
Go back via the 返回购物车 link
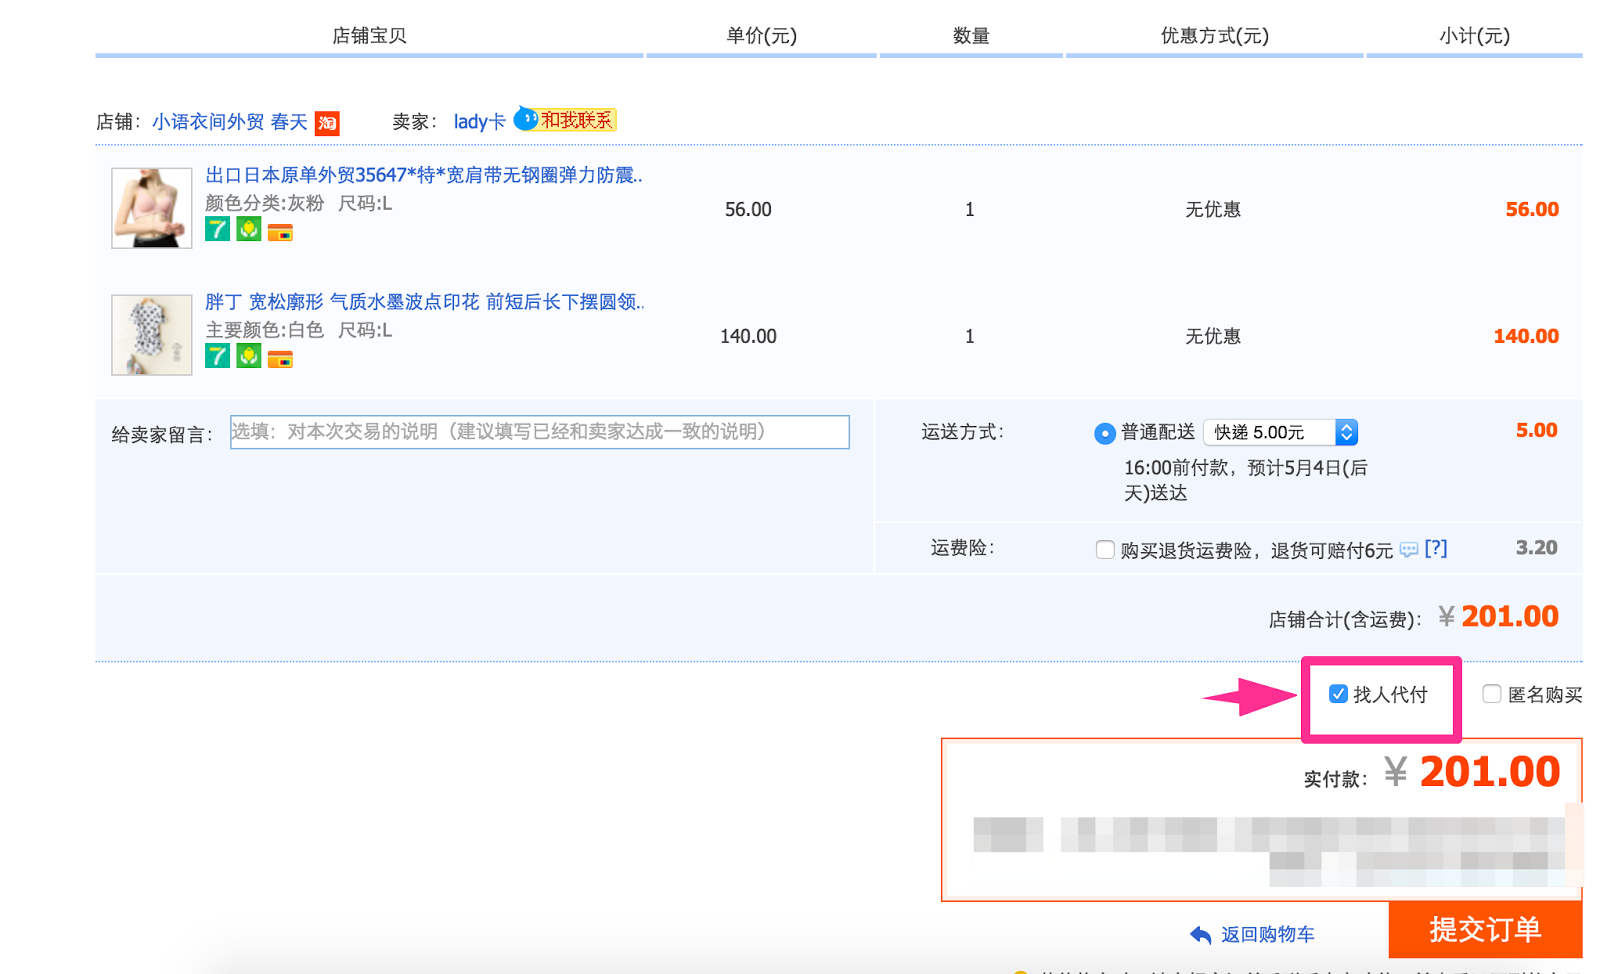tap(1266, 934)
